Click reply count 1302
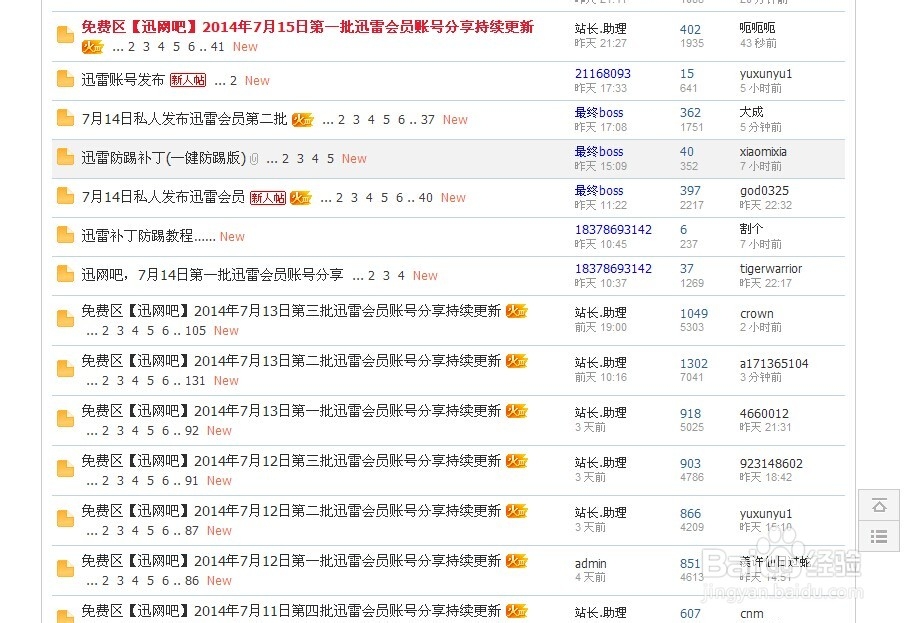 pyautogui.click(x=694, y=364)
